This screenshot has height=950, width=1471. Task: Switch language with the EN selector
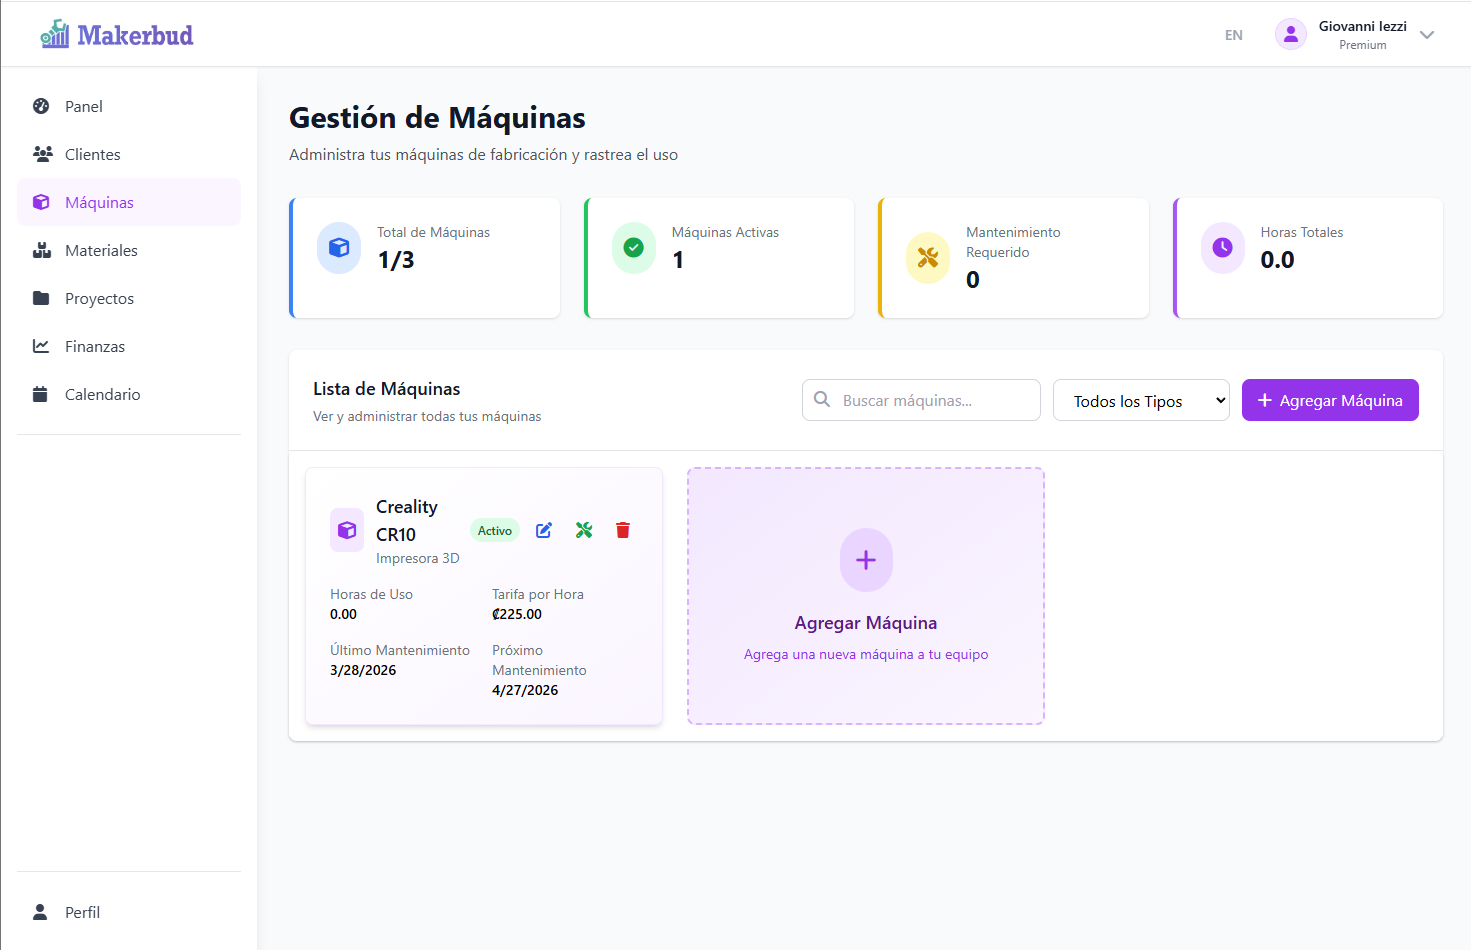(1233, 34)
